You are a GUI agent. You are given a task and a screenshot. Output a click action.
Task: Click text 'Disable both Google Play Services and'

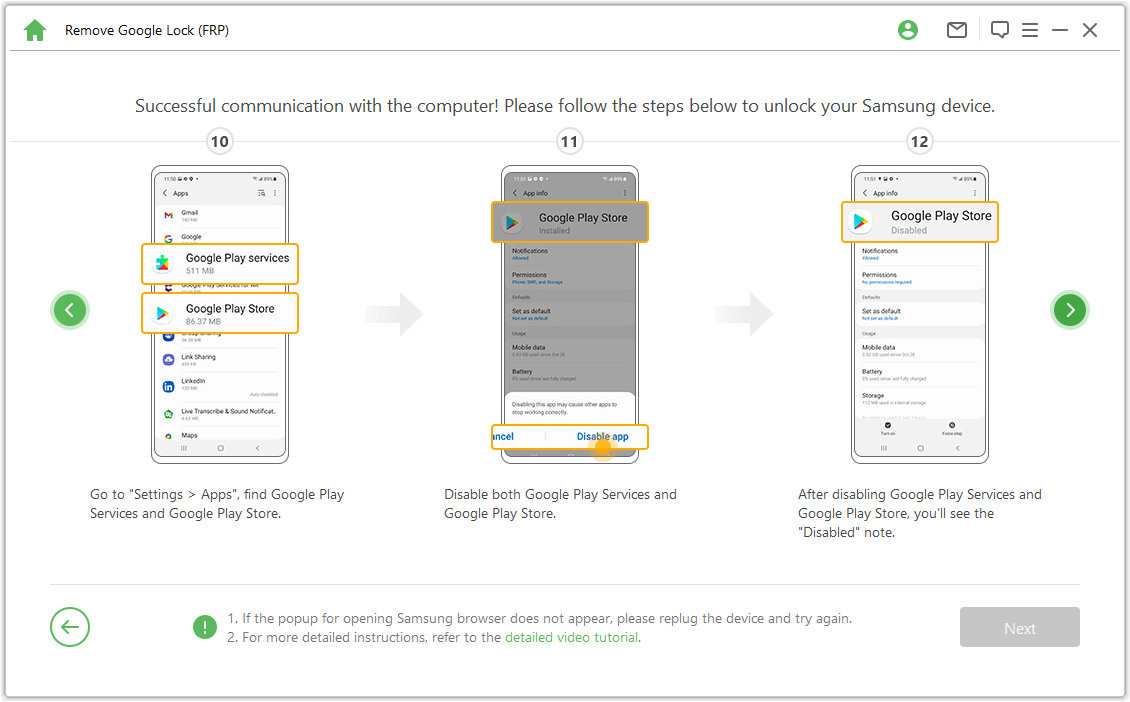[560, 494]
